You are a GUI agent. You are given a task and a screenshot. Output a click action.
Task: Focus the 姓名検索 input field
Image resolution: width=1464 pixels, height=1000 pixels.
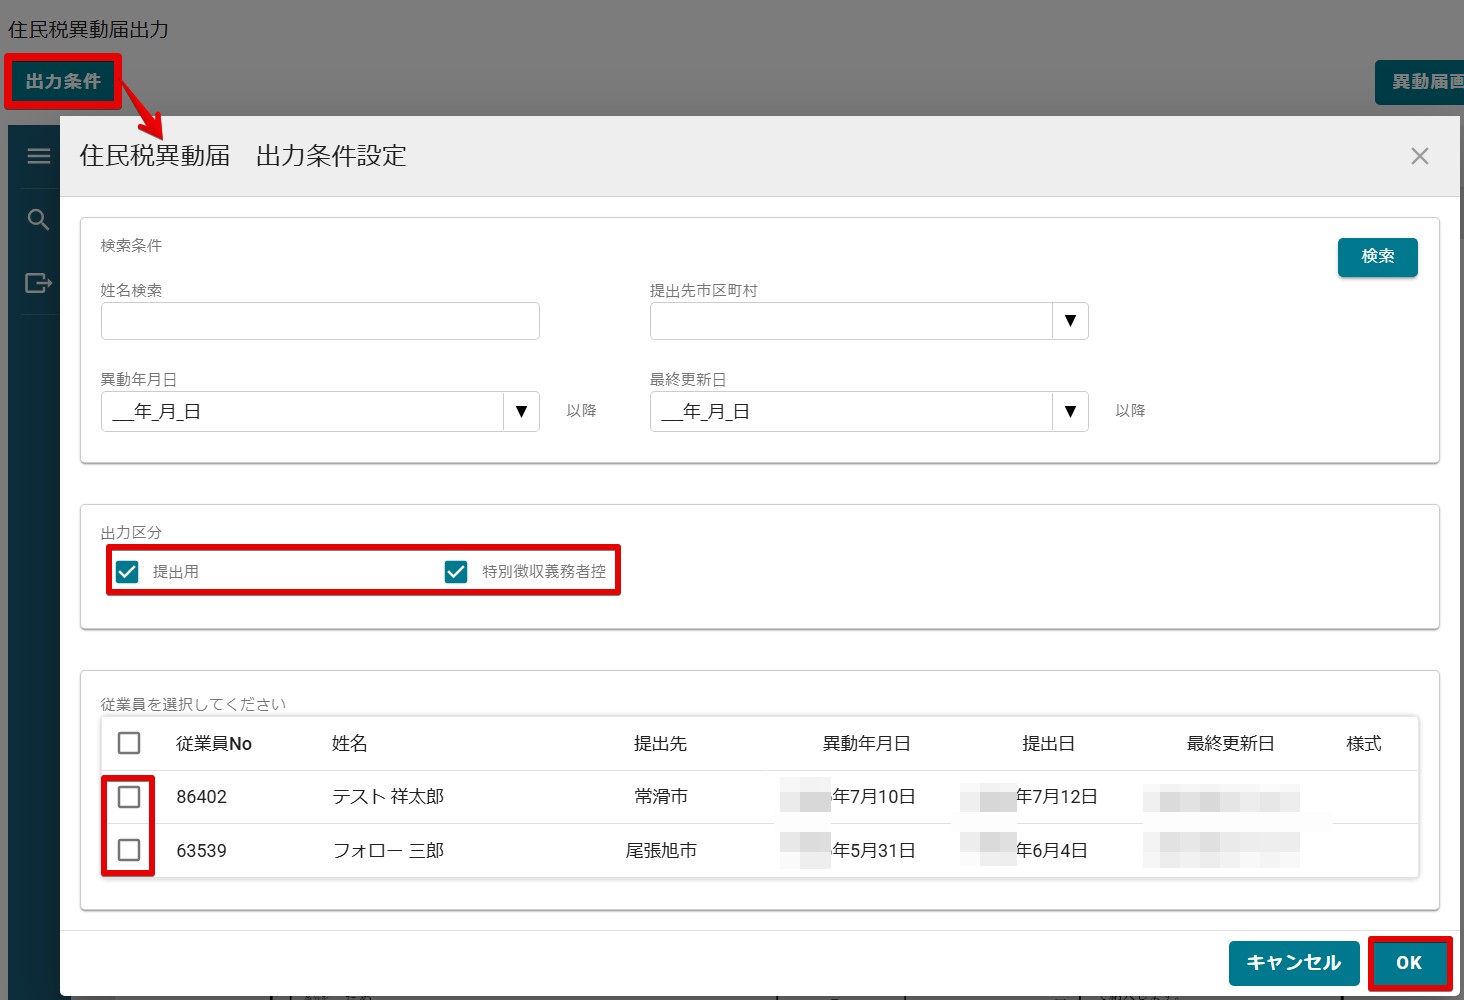[320, 321]
